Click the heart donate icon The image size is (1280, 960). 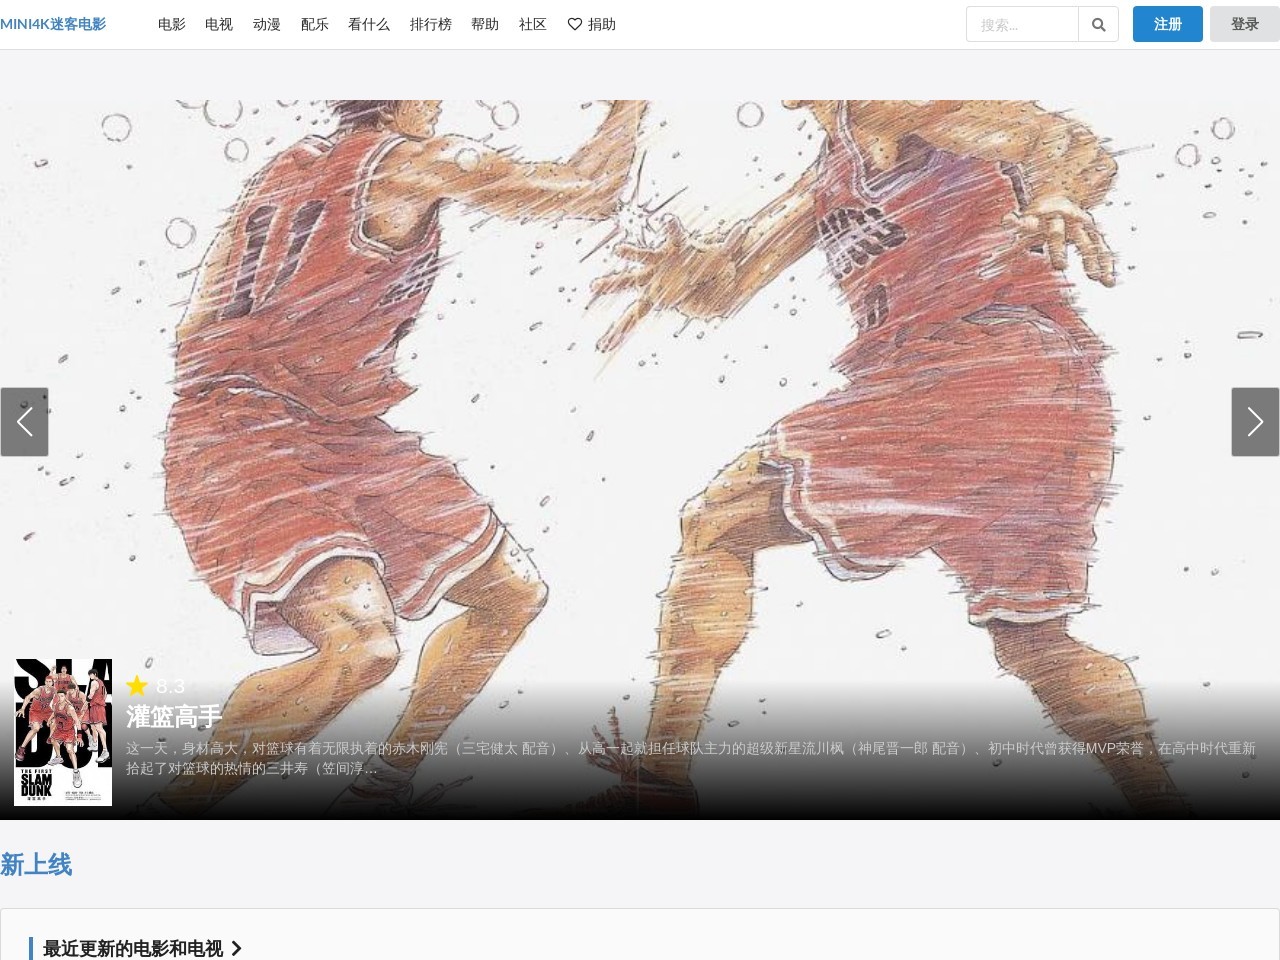pos(575,24)
